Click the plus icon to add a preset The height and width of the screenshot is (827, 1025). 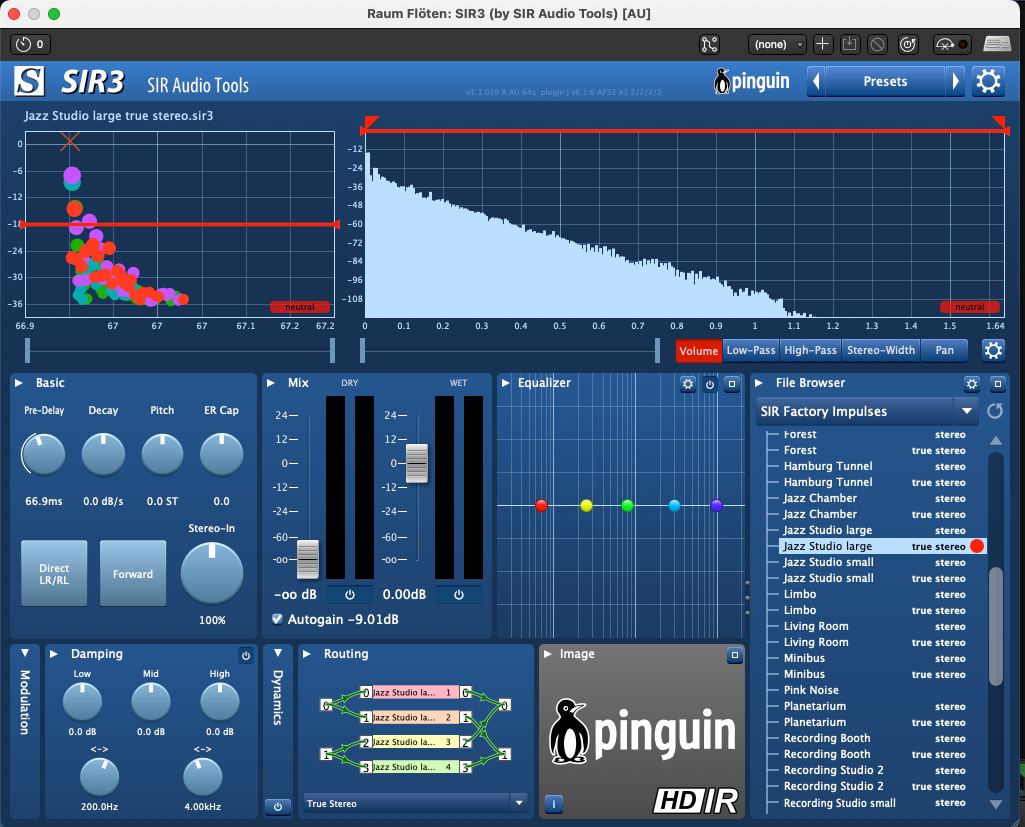point(822,44)
